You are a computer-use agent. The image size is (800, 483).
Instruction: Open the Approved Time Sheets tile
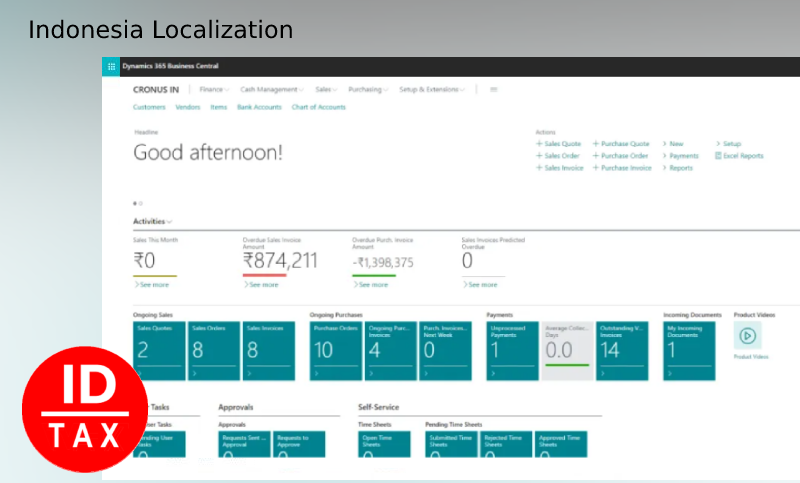(x=561, y=444)
